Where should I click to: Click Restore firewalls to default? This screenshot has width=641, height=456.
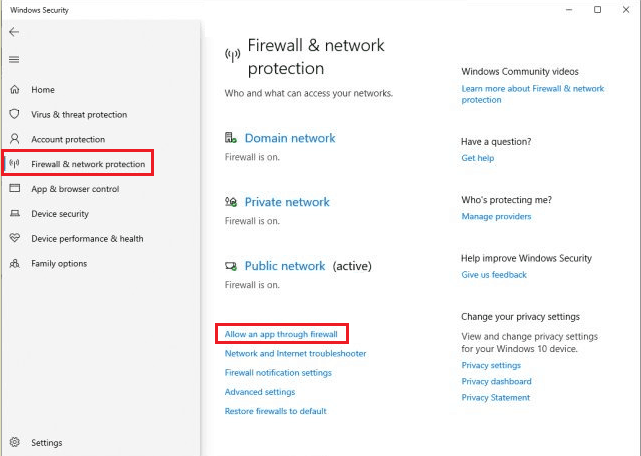point(275,411)
